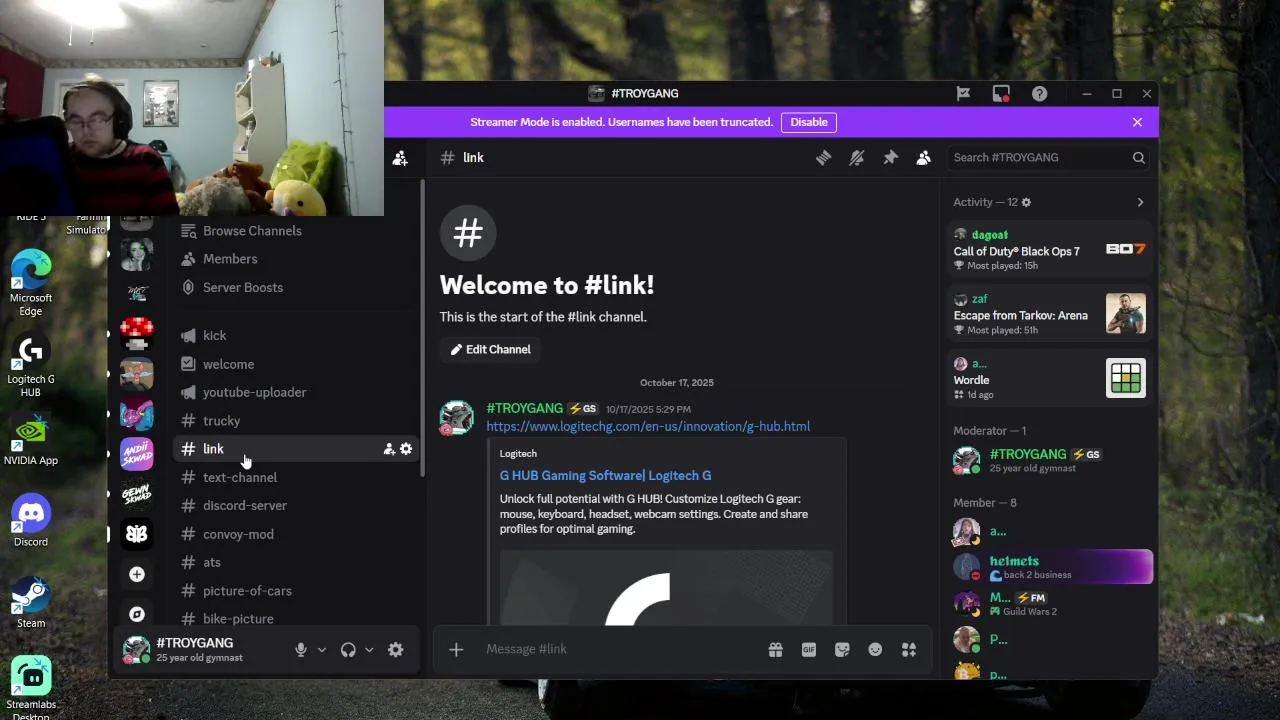Open G HUB Gaming Software embed title
1280x720 pixels.
coord(605,476)
